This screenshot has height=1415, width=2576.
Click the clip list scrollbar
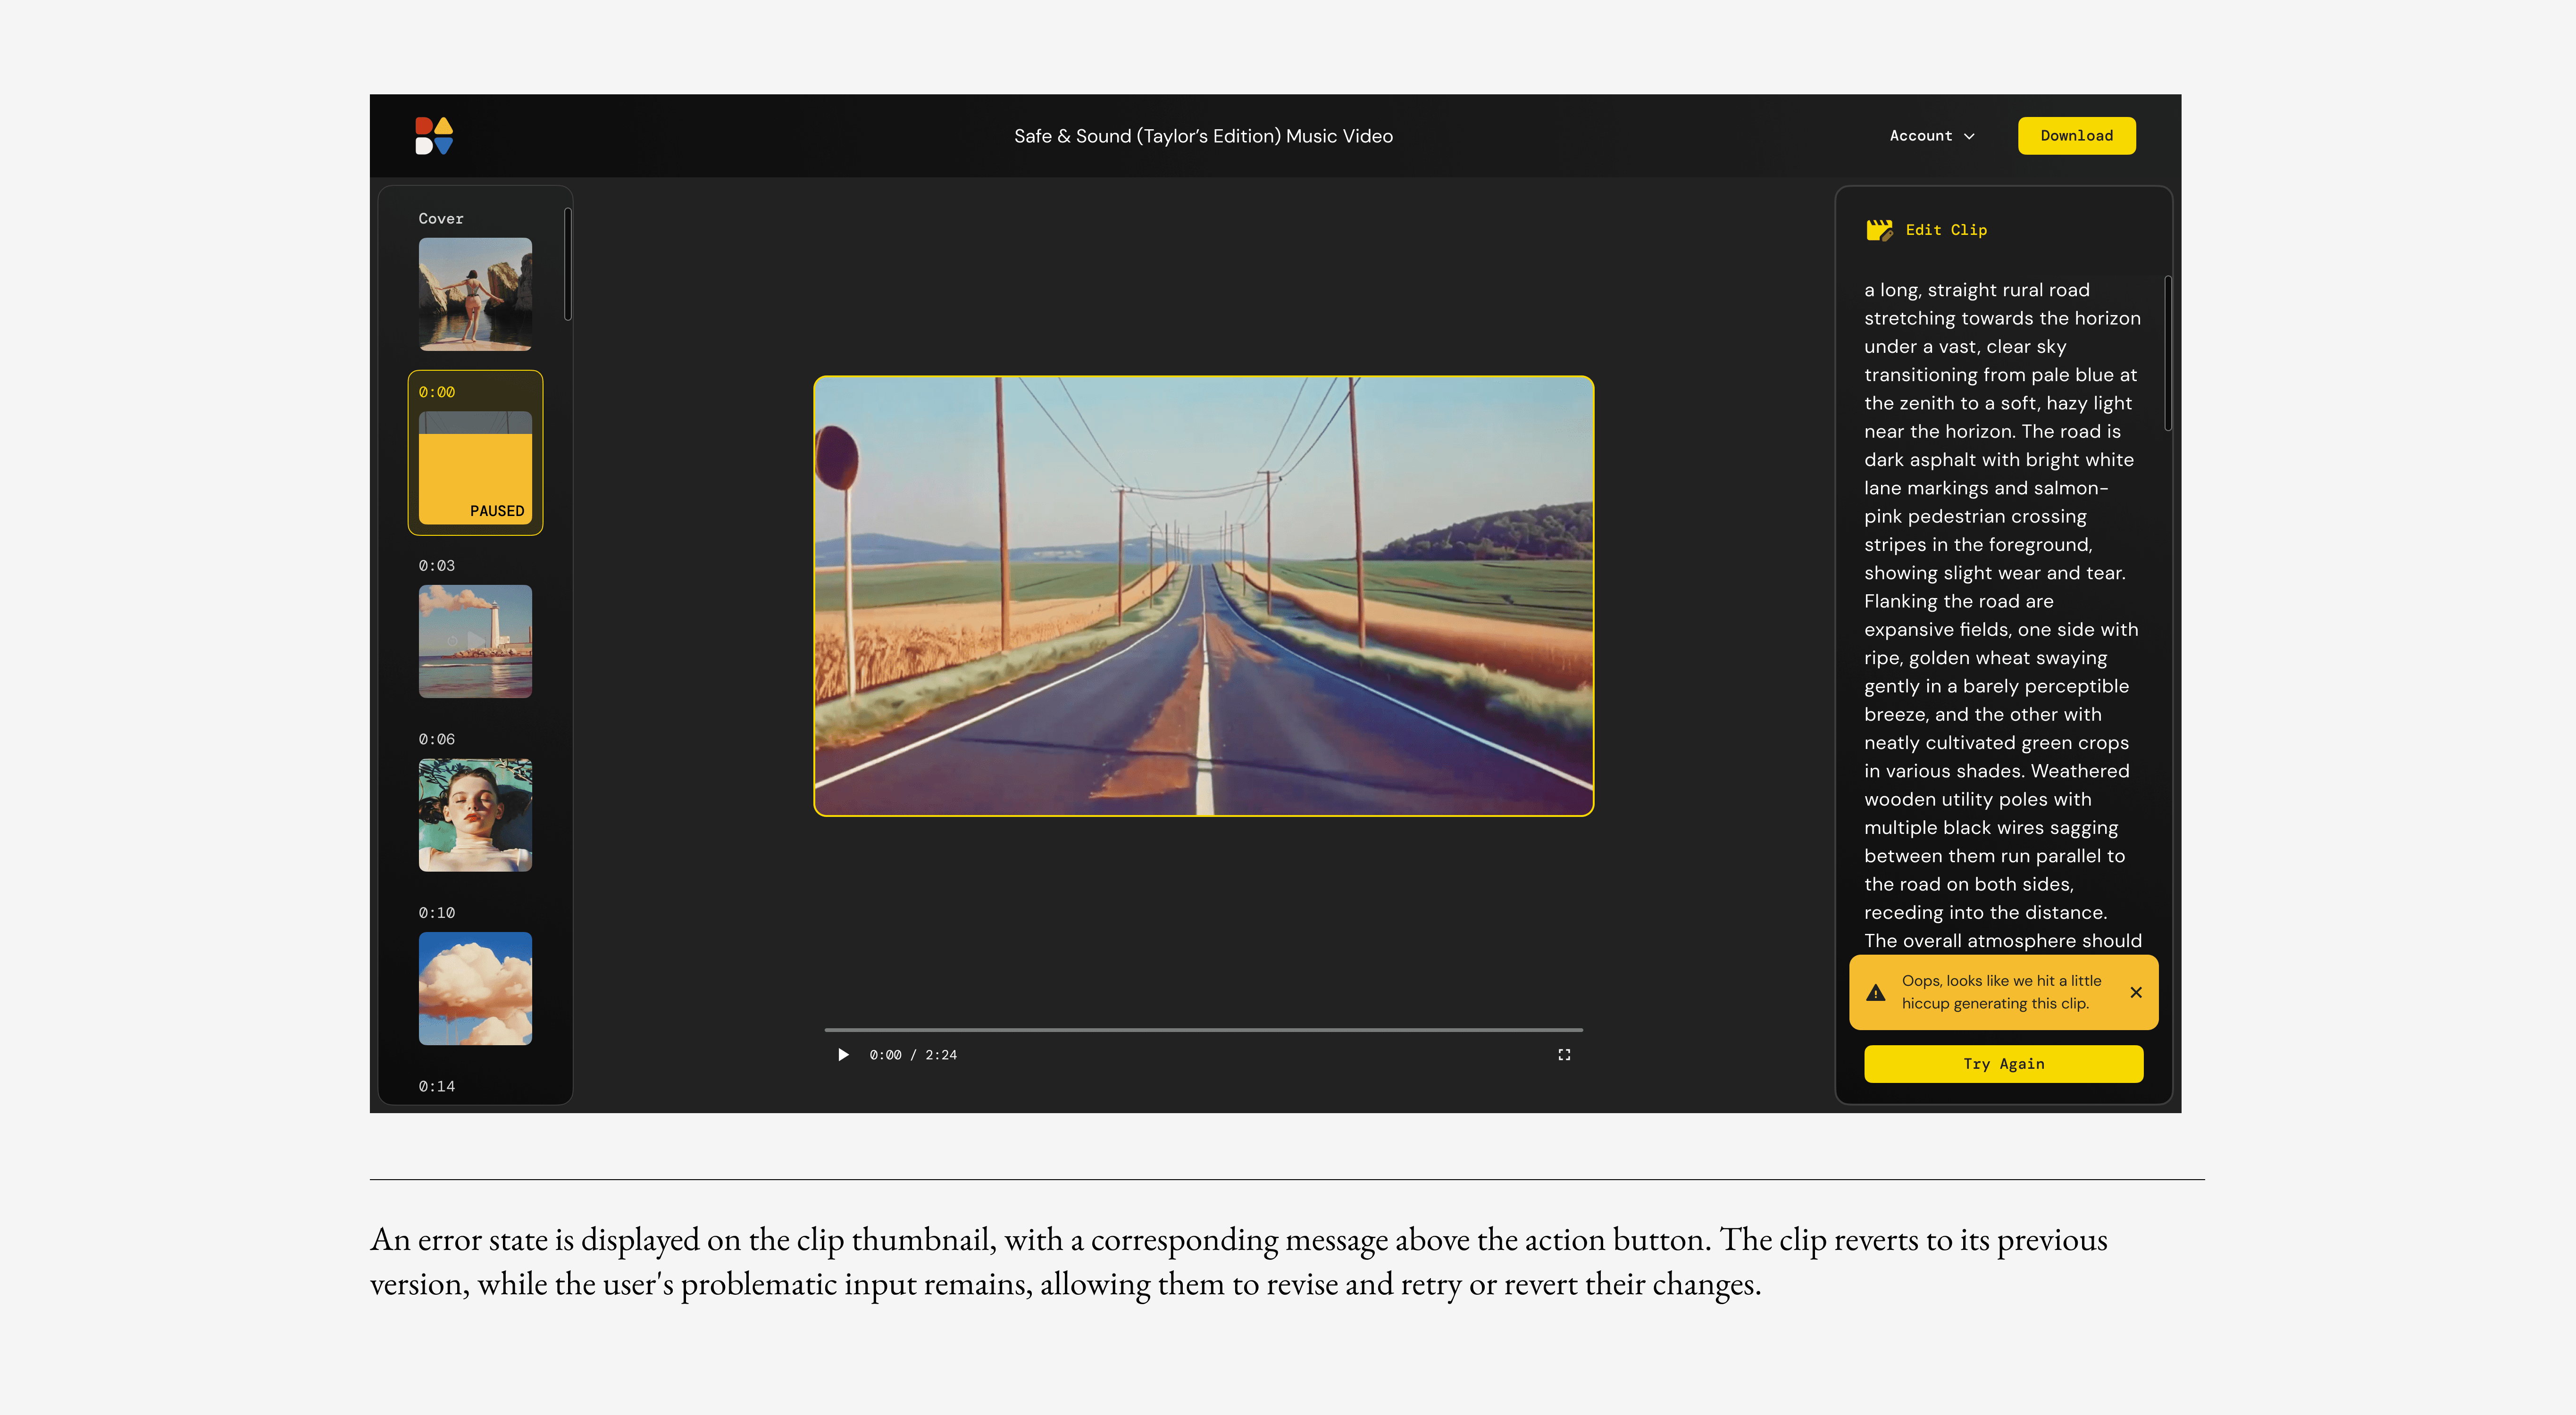pos(567,264)
